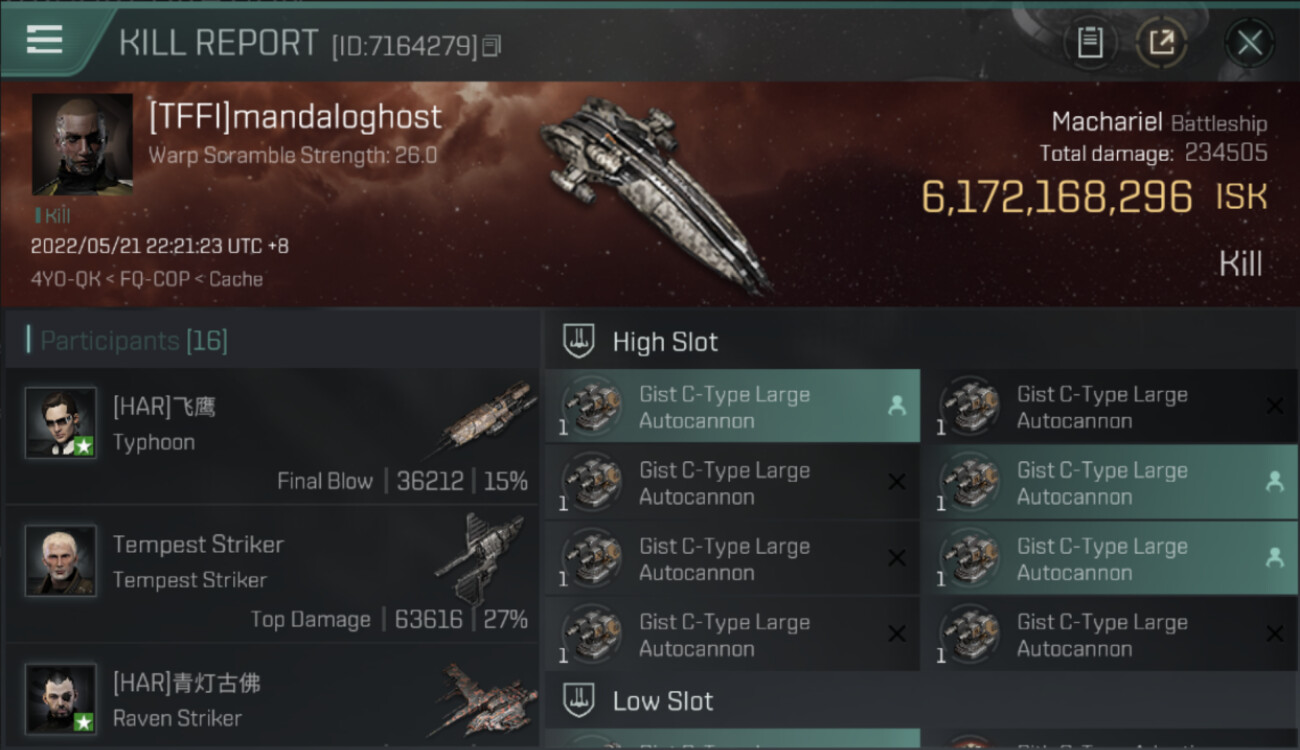Viewport: 1300px width, 750px height.
Task: Click the clipboard report icon
Action: click(x=1090, y=43)
